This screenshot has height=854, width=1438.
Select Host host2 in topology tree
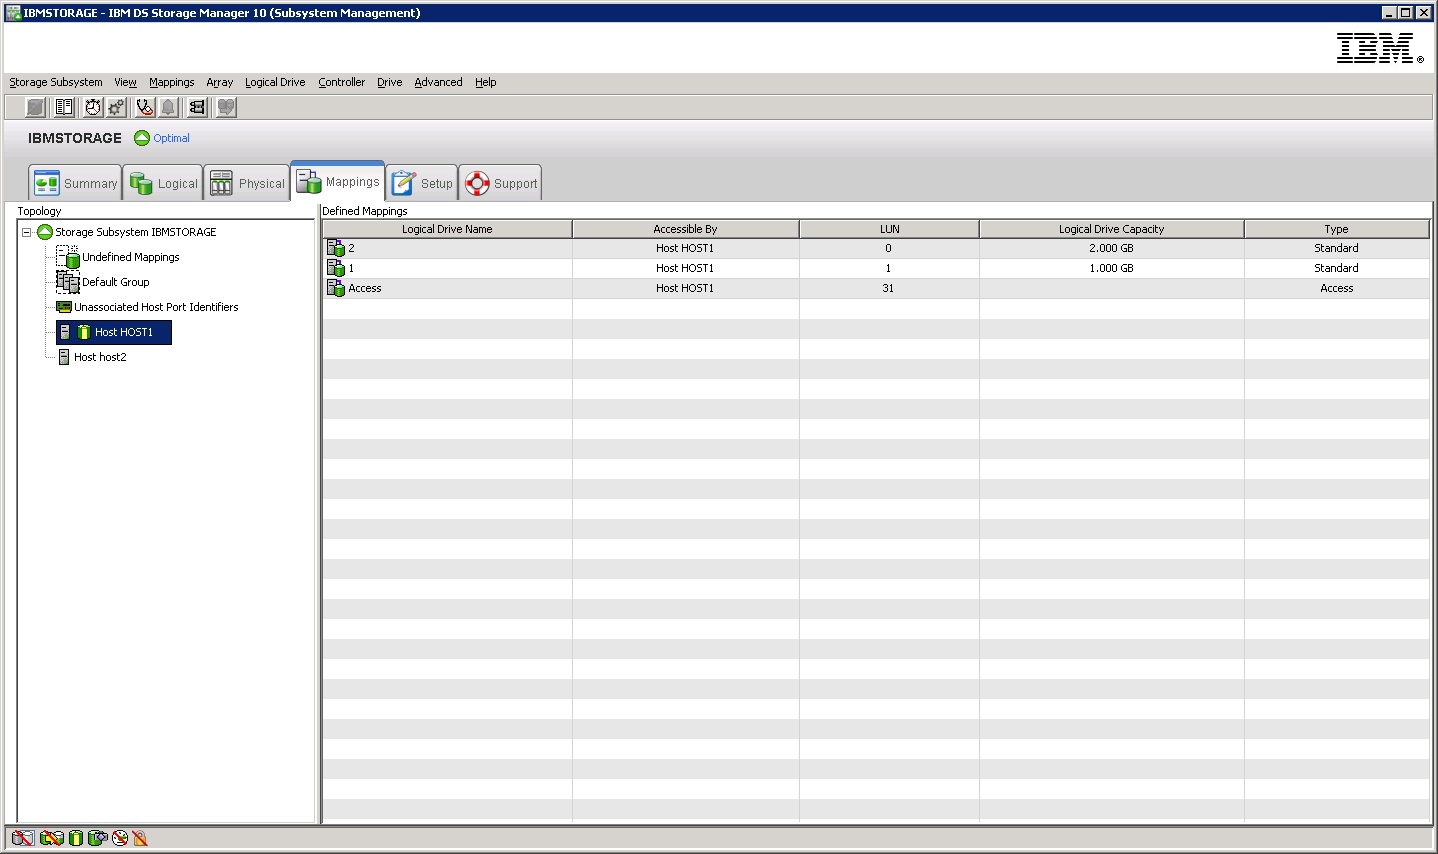click(100, 357)
